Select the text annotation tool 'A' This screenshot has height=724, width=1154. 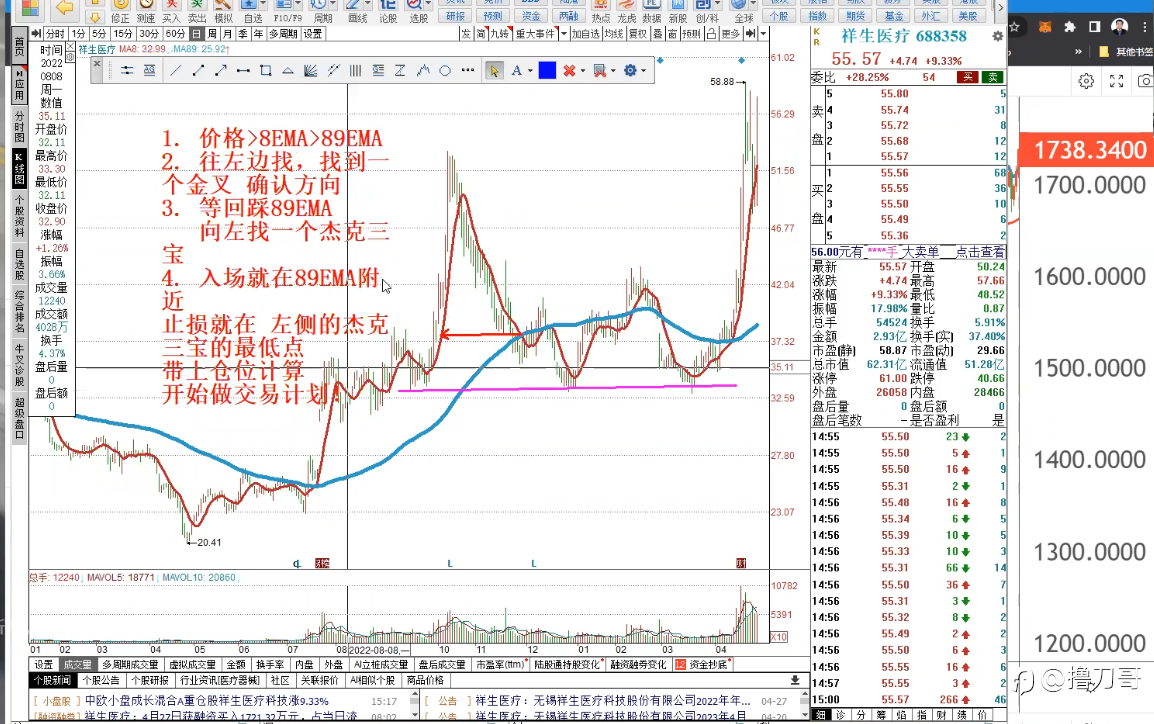click(517, 71)
